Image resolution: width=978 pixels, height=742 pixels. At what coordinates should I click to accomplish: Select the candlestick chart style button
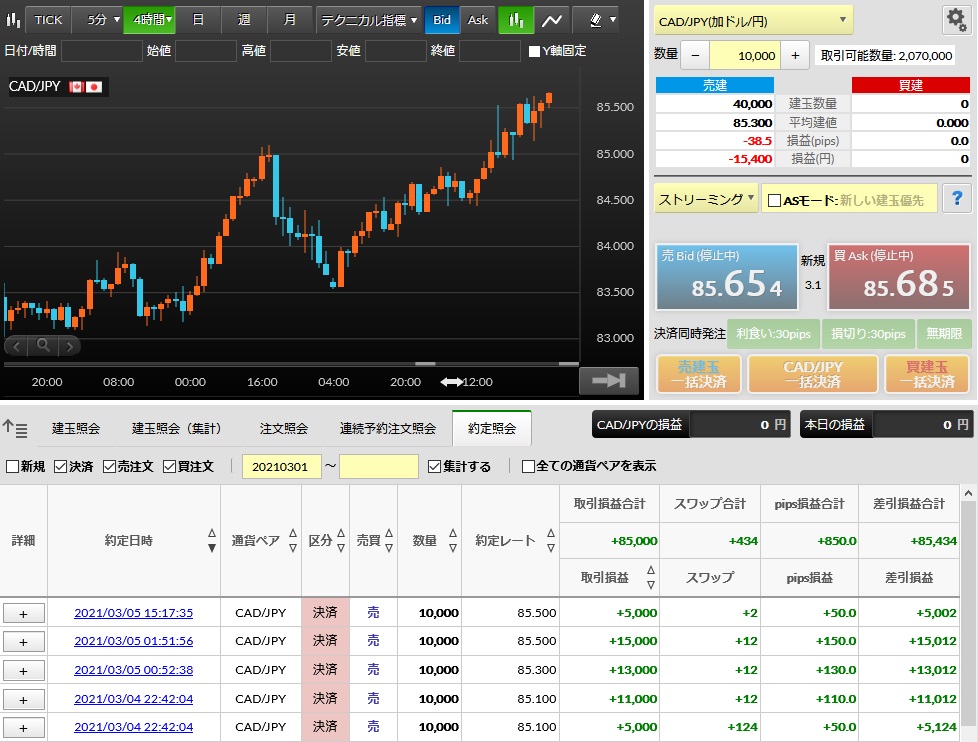point(516,20)
